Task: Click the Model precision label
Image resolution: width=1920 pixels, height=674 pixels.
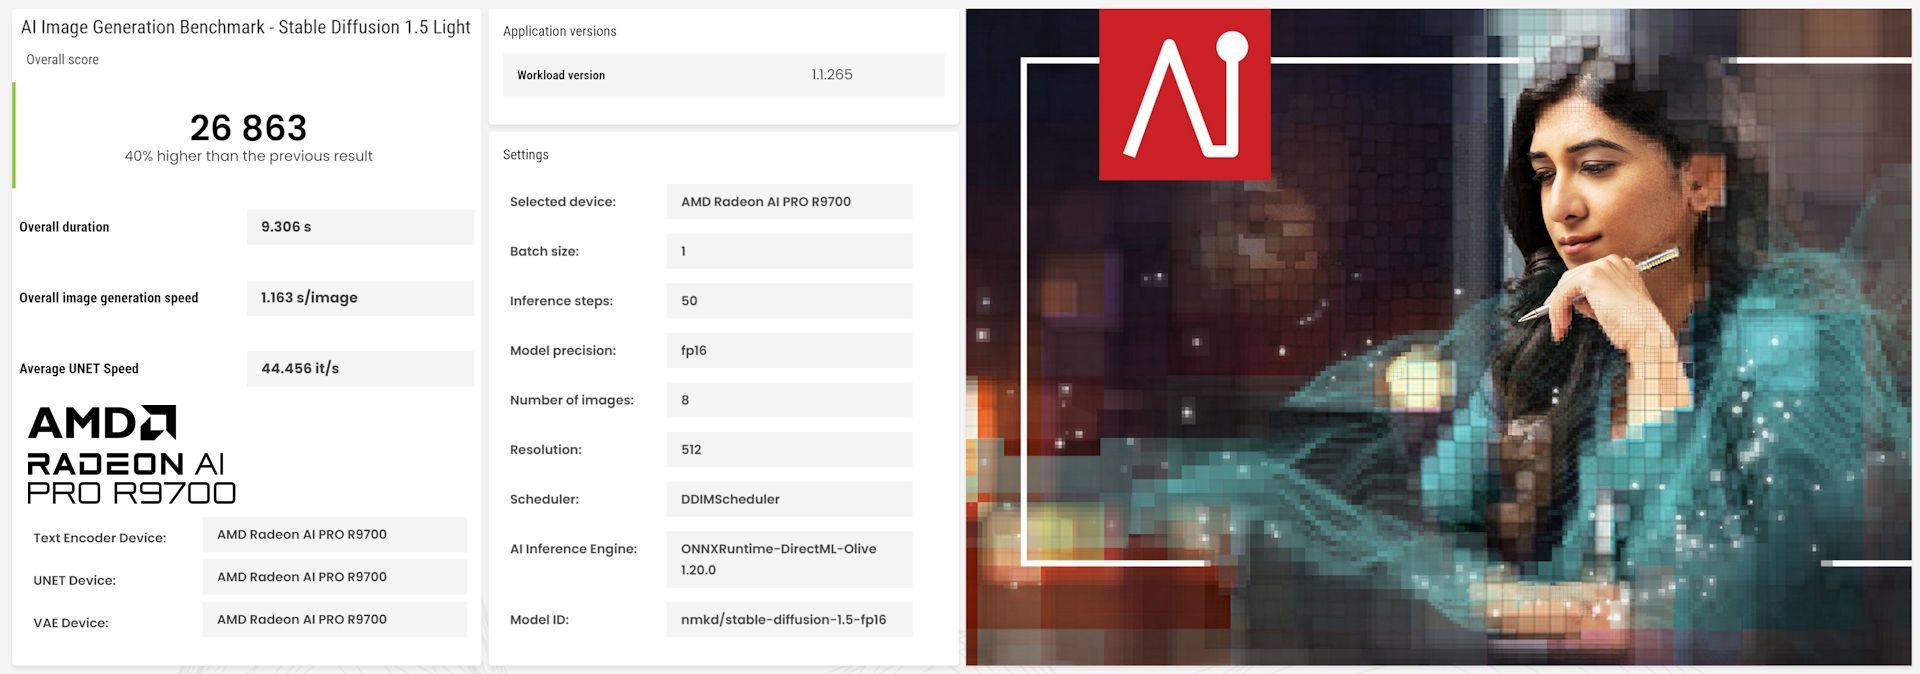Action: tap(563, 350)
